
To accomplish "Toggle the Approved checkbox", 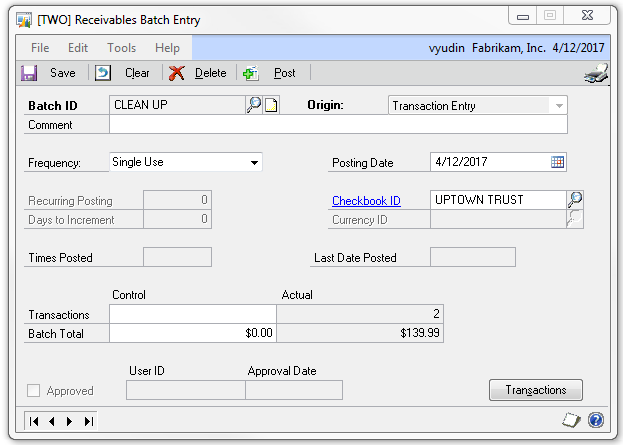I will pyautogui.click(x=35, y=391).
